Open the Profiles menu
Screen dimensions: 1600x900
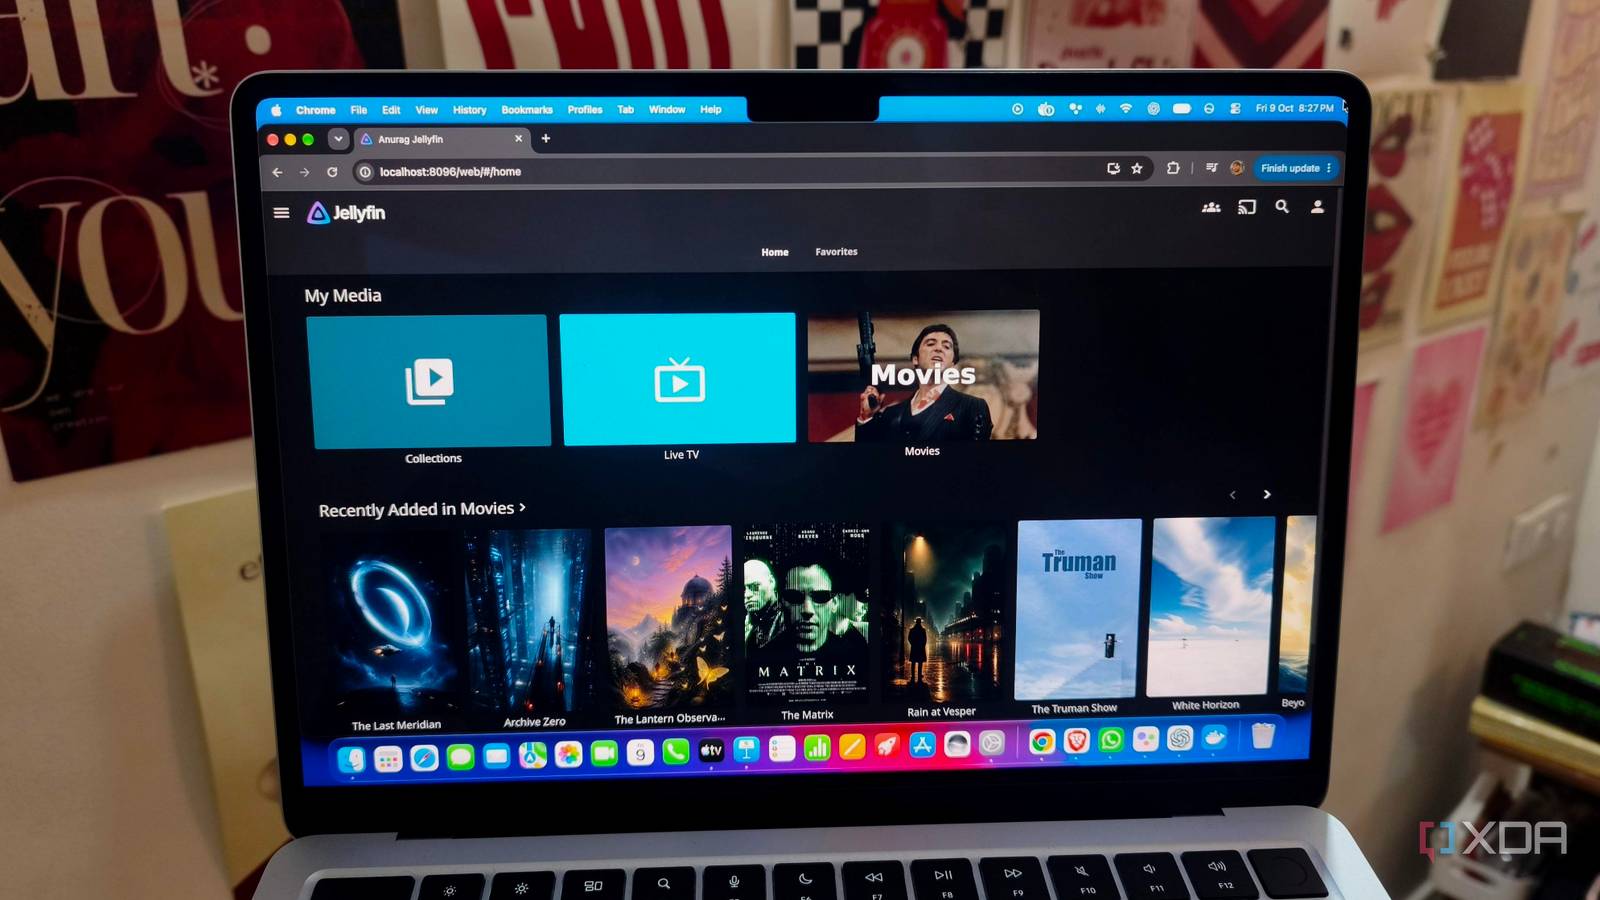pyautogui.click(x=585, y=110)
